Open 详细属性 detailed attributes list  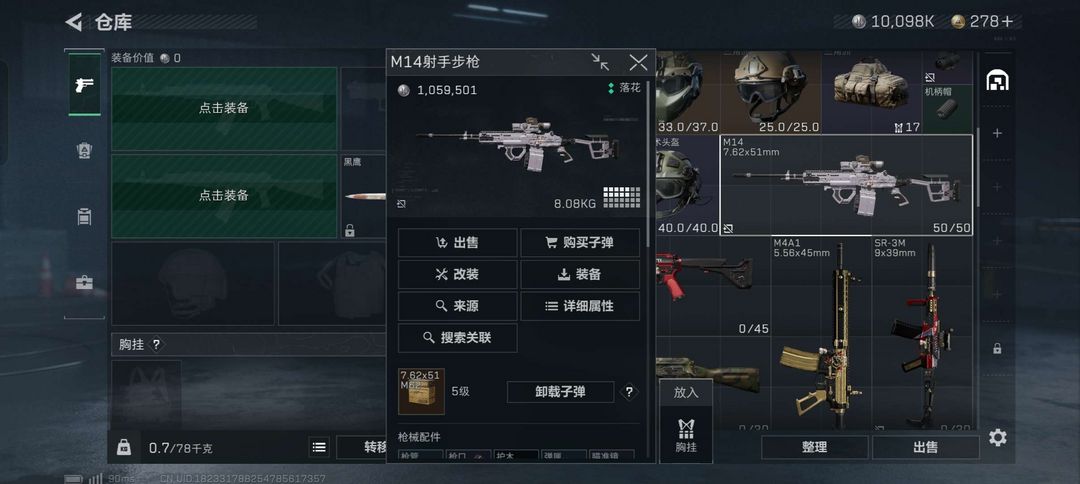[580, 306]
